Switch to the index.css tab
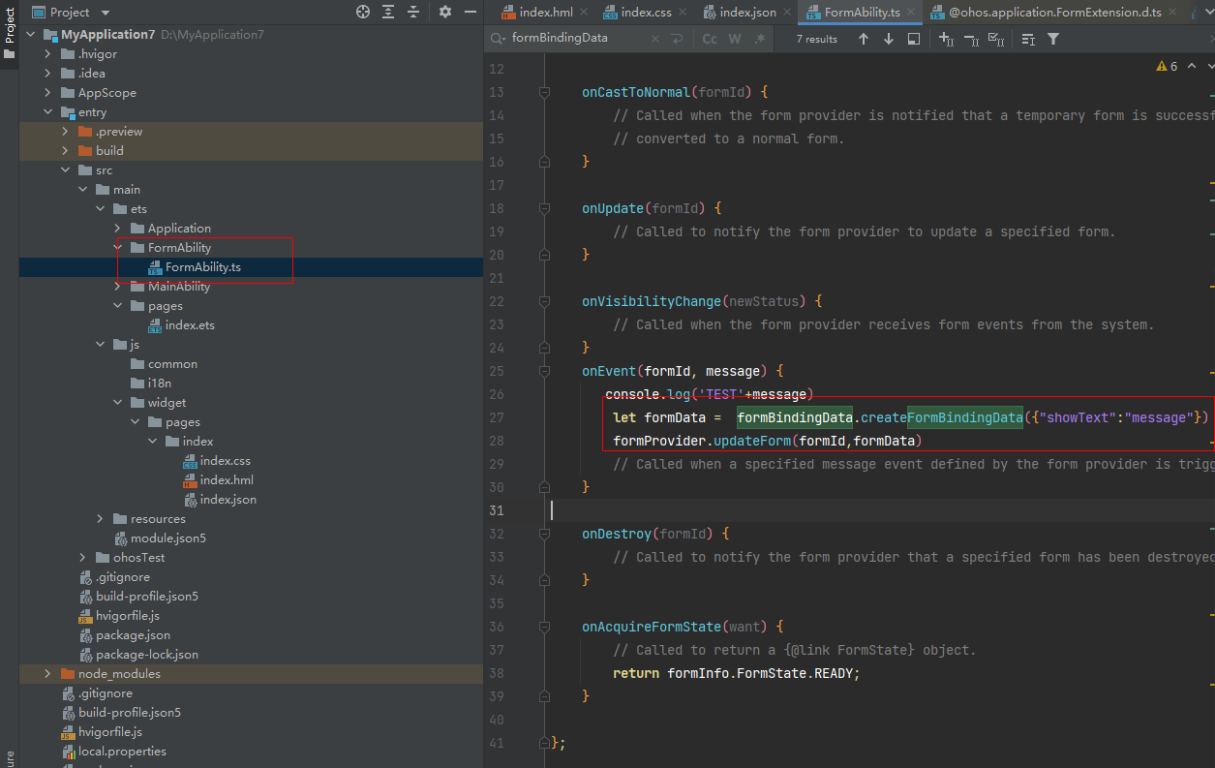This screenshot has height=768, width=1215. 644,12
